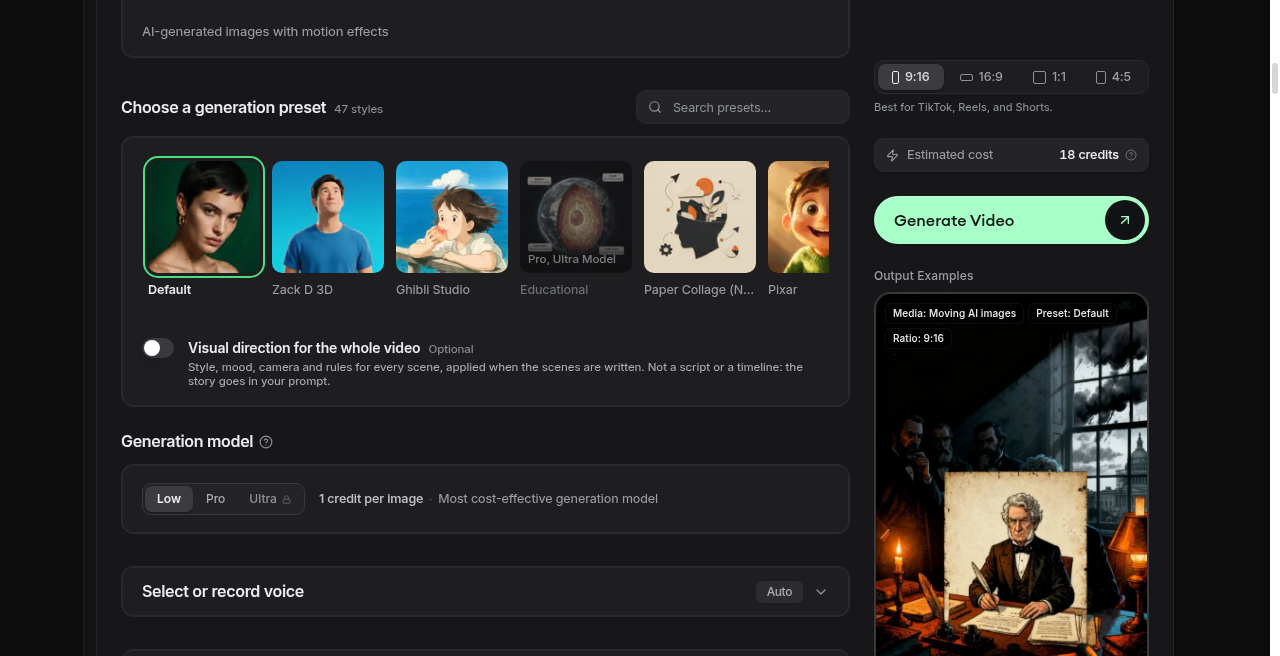Click 'Pro, Ultra Model' badge on Educational
The height and width of the screenshot is (656, 1280).
pyautogui.click(x=572, y=259)
